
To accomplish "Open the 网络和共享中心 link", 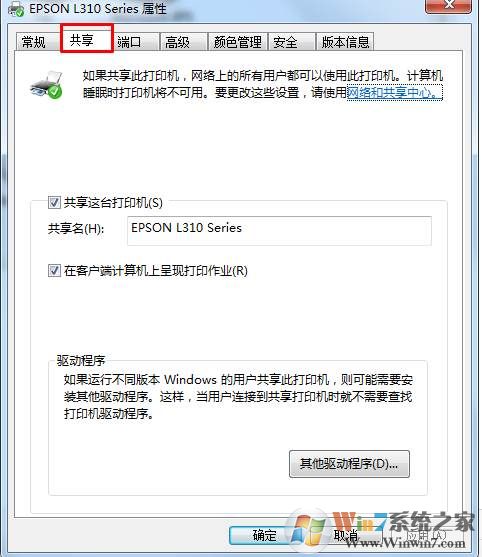I will [395, 93].
